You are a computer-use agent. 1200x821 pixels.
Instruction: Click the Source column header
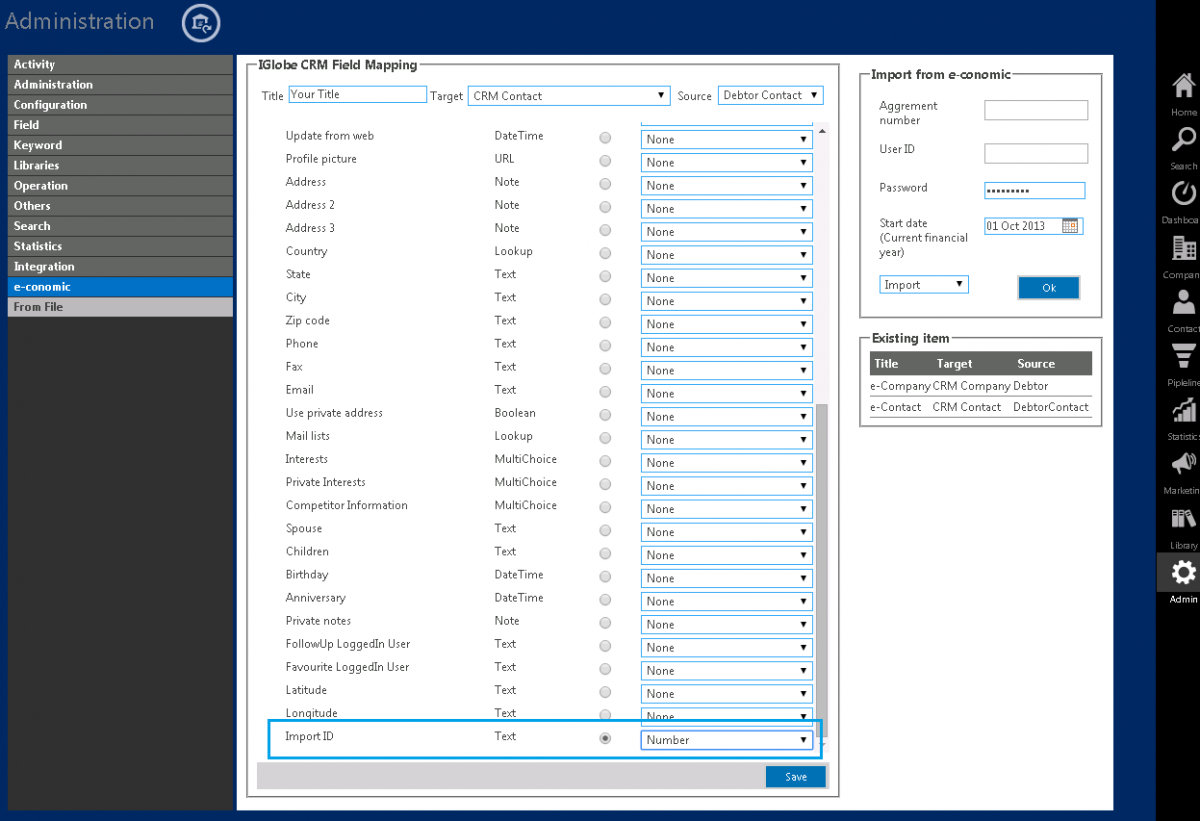(1036, 364)
